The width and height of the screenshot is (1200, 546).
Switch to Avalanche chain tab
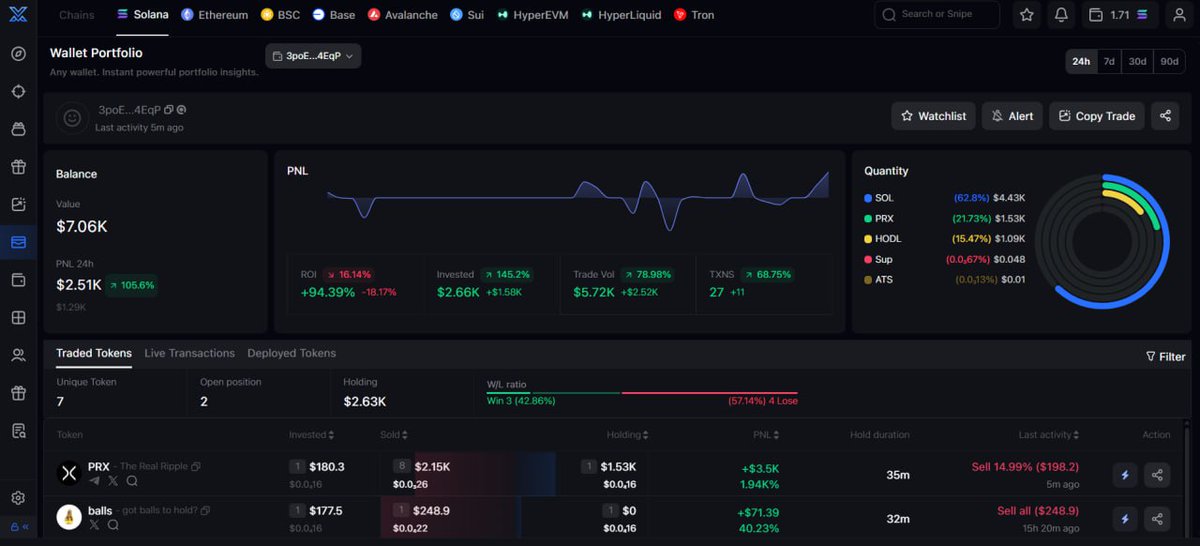pyautogui.click(x=402, y=15)
